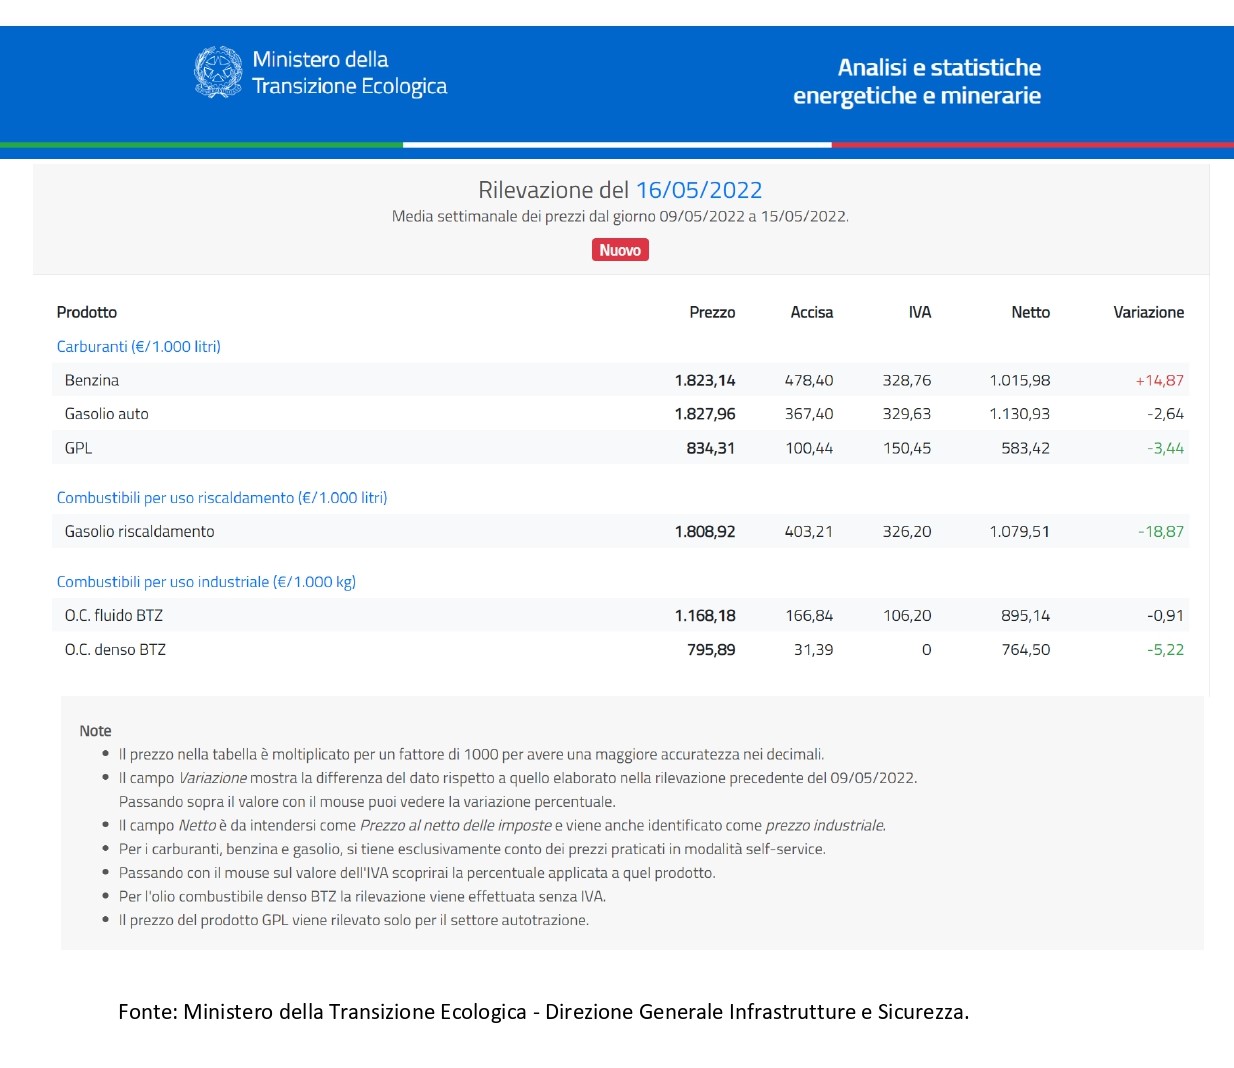Open Combustibili per uso industriale link
Image resolution: width=1234 pixels, height=1068 pixels.
[206, 581]
